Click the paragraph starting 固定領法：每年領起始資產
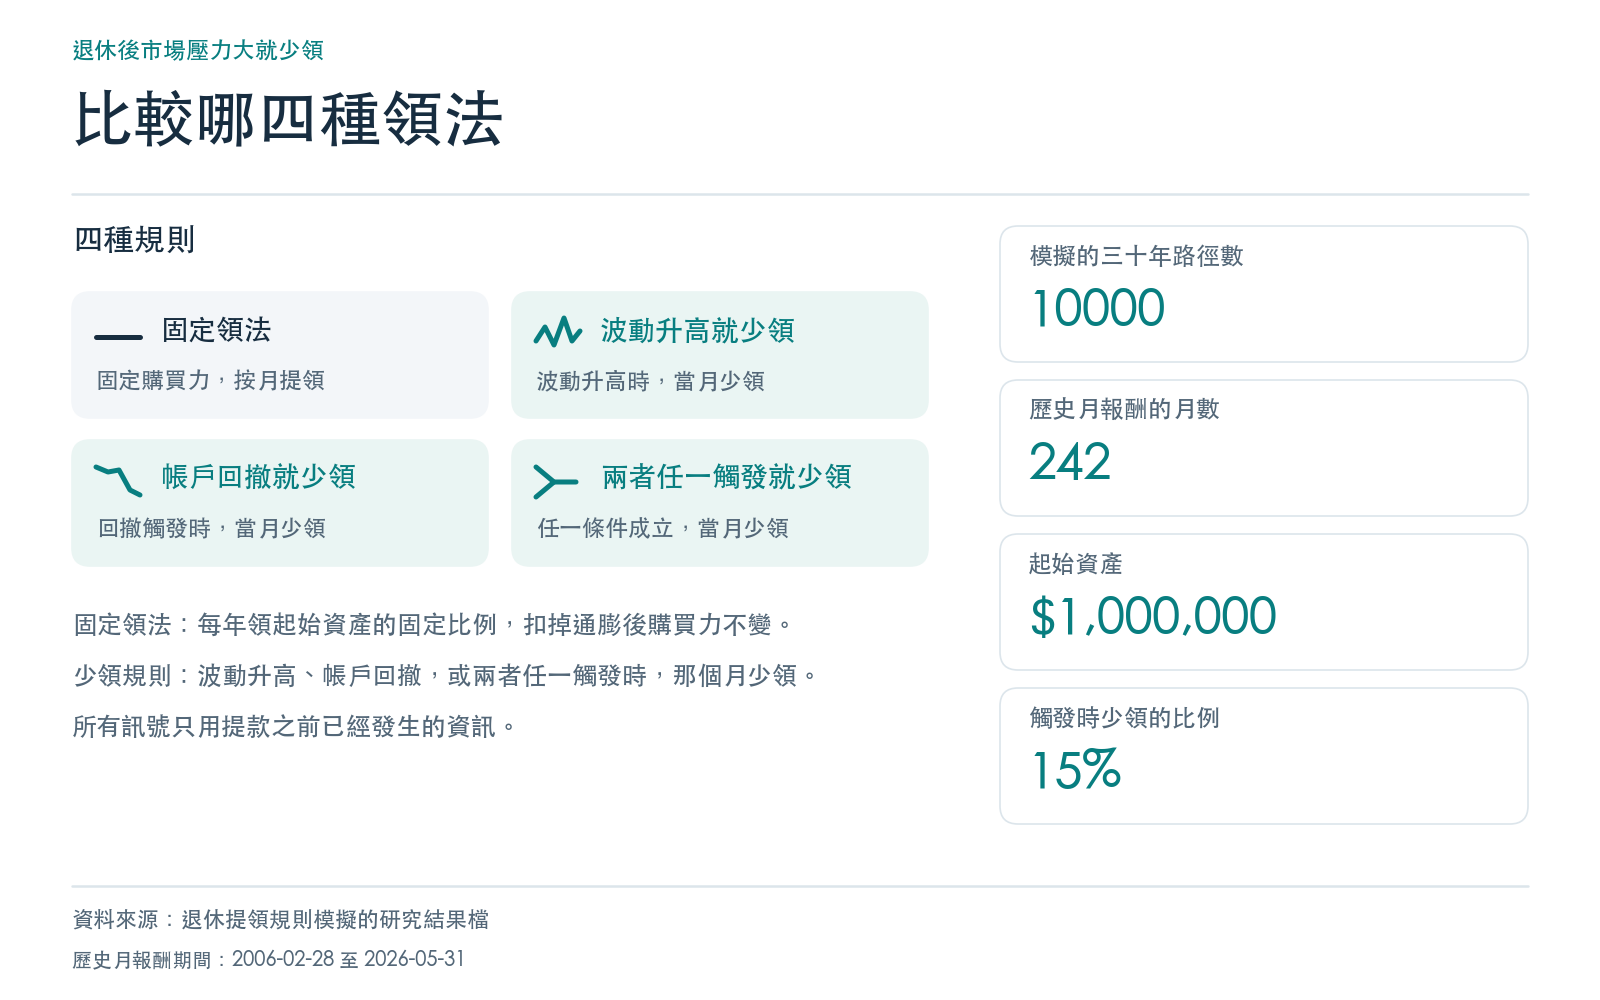 [434, 625]
